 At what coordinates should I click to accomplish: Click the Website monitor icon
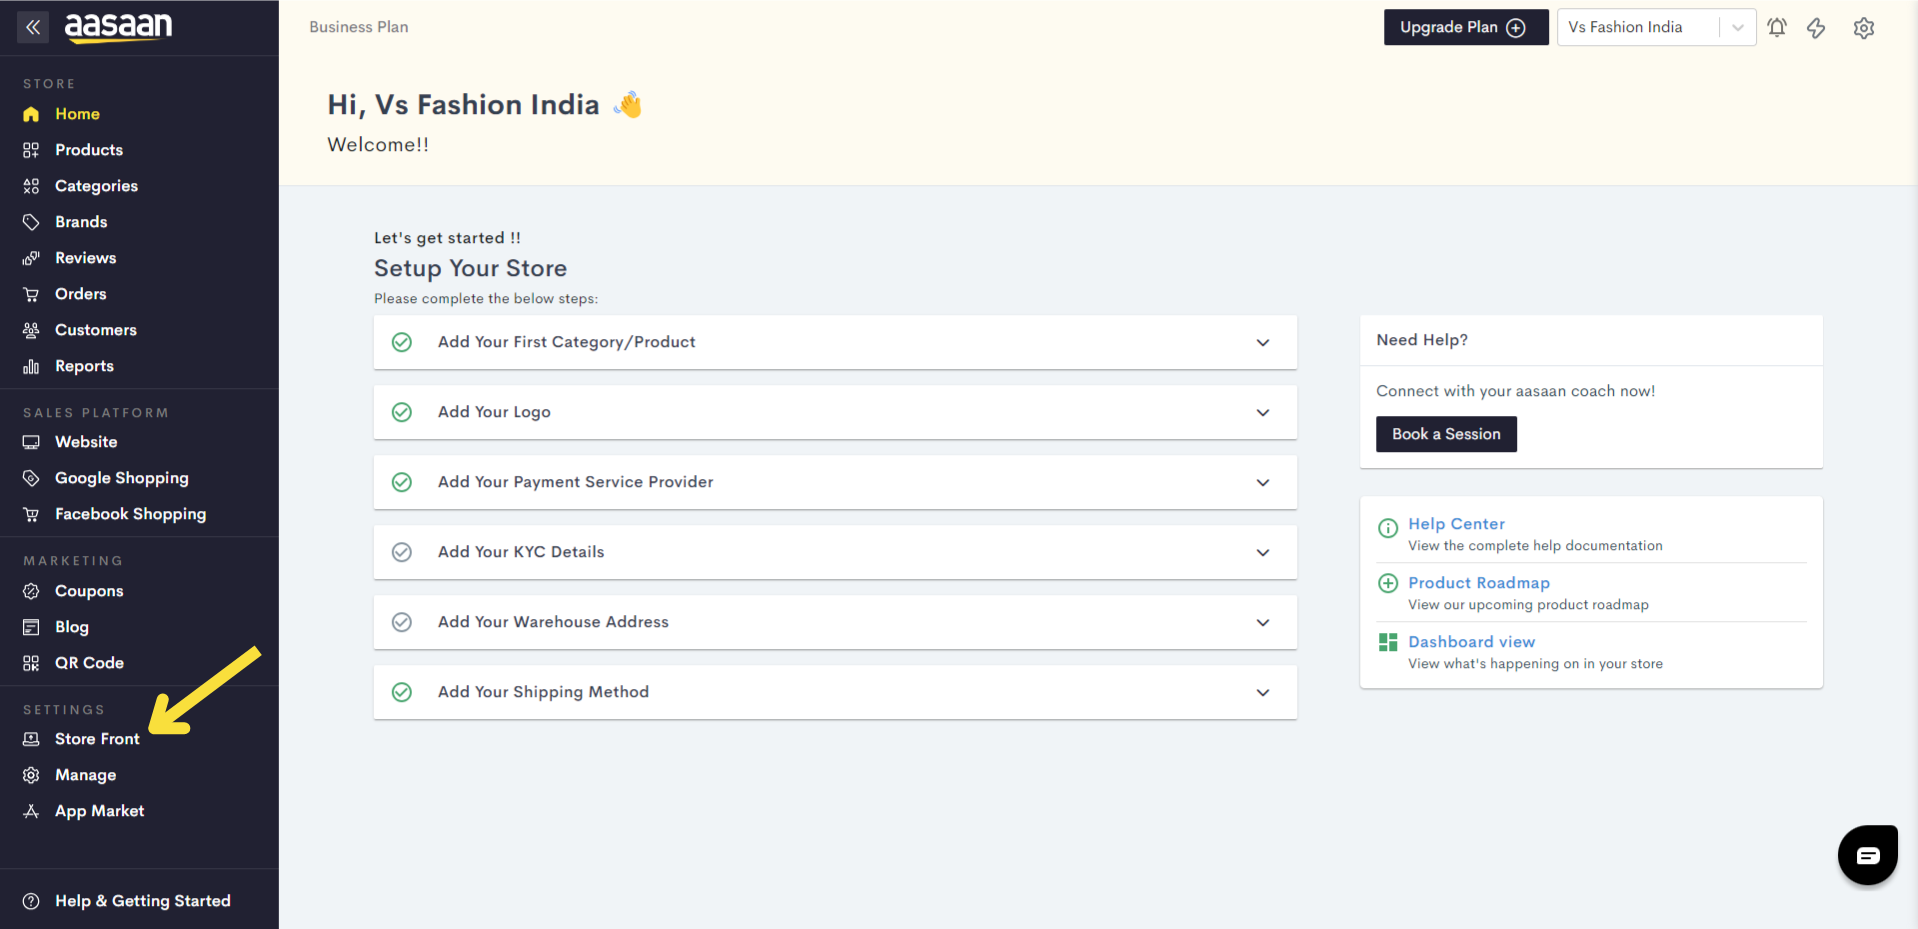pos(31,442)
